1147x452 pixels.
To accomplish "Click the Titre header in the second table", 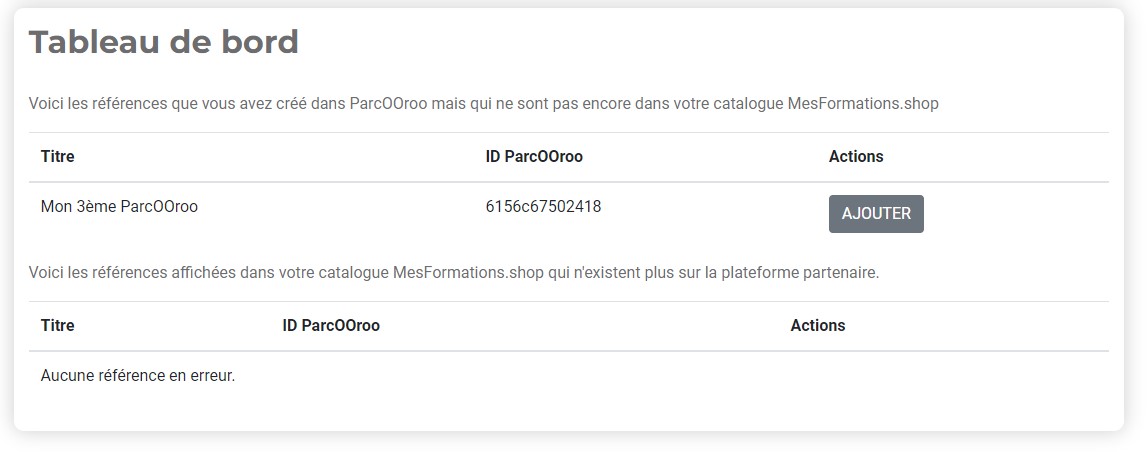I will click(58, 325).
